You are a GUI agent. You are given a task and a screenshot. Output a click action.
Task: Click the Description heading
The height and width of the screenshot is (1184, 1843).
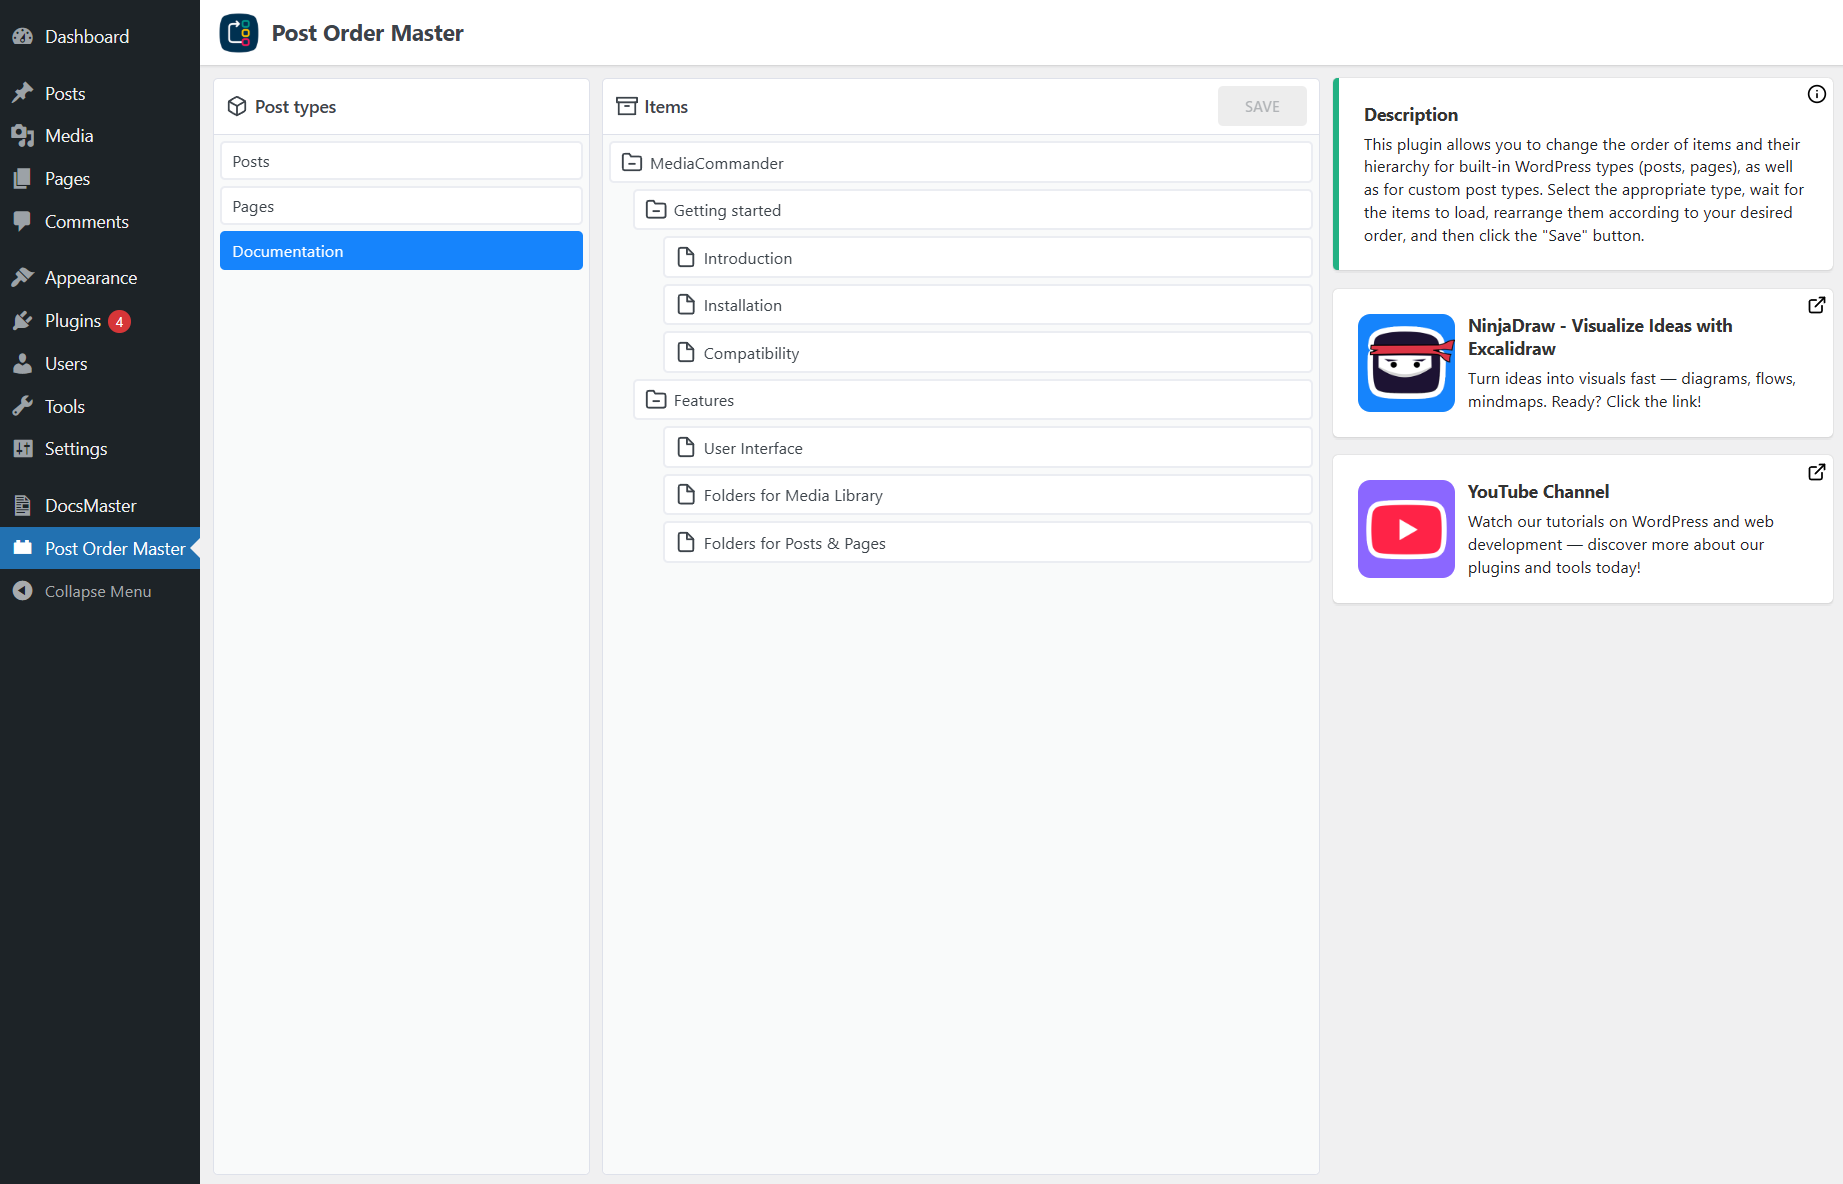pyautogui.click(x=1411, y=114)
